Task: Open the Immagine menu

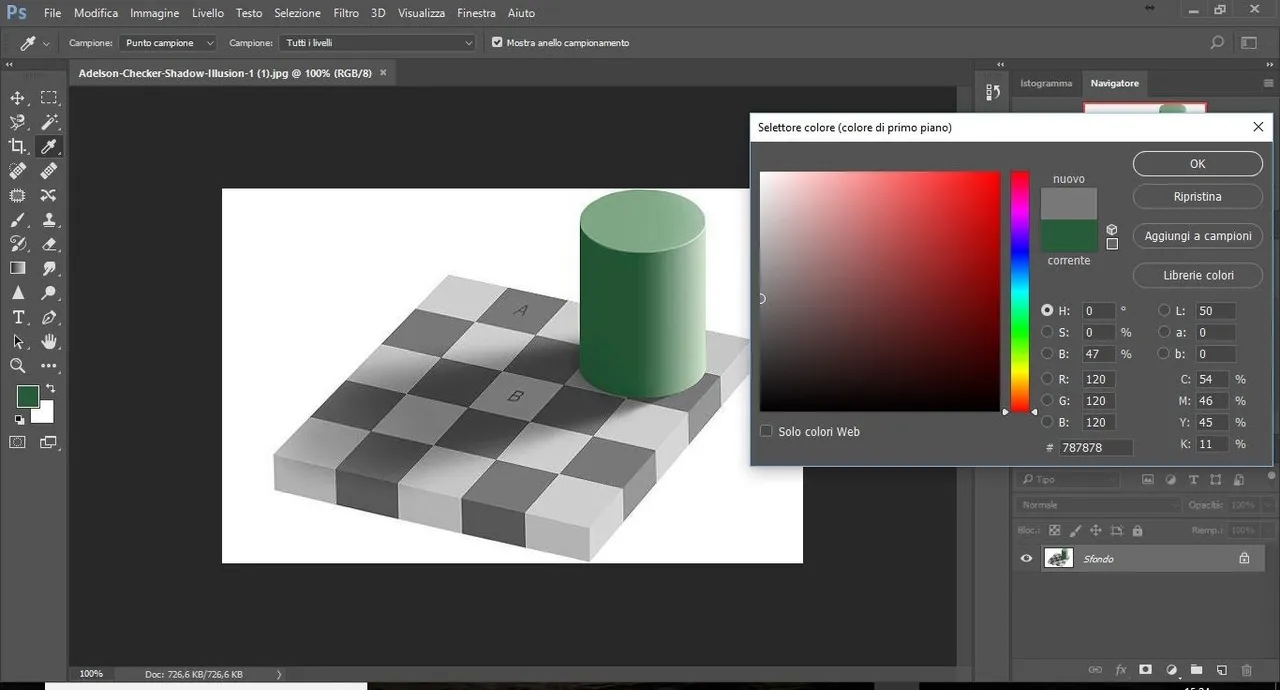Action: click(155, 13)
